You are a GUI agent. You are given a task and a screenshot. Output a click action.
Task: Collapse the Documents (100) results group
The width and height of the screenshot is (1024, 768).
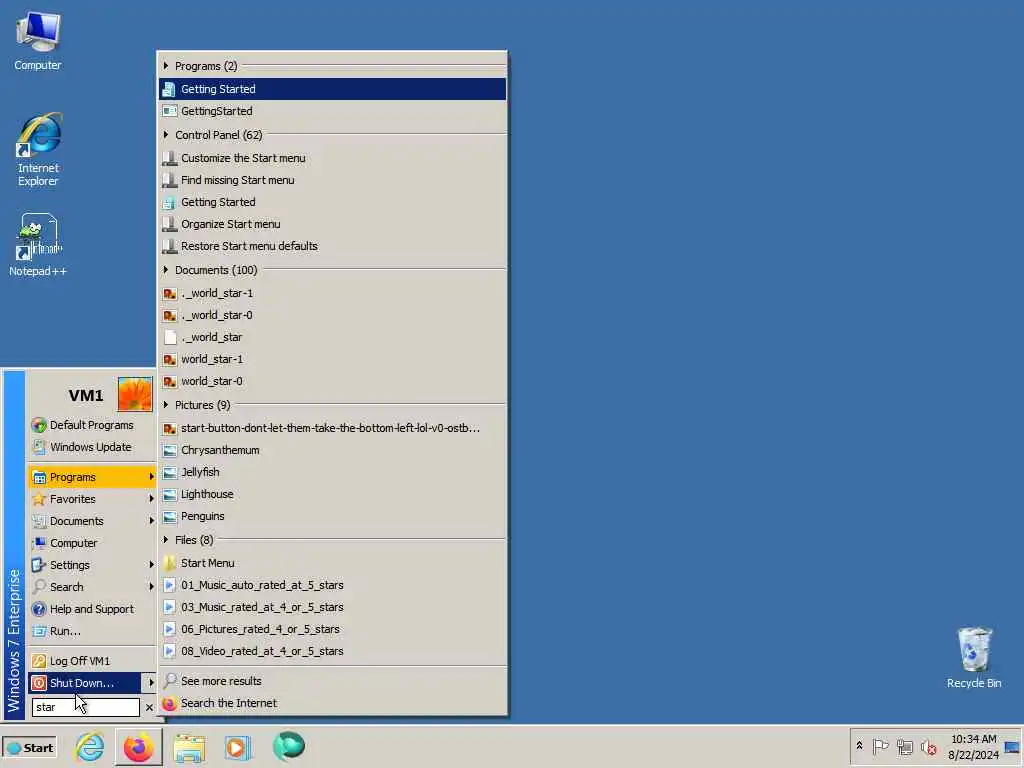point(166,270)
